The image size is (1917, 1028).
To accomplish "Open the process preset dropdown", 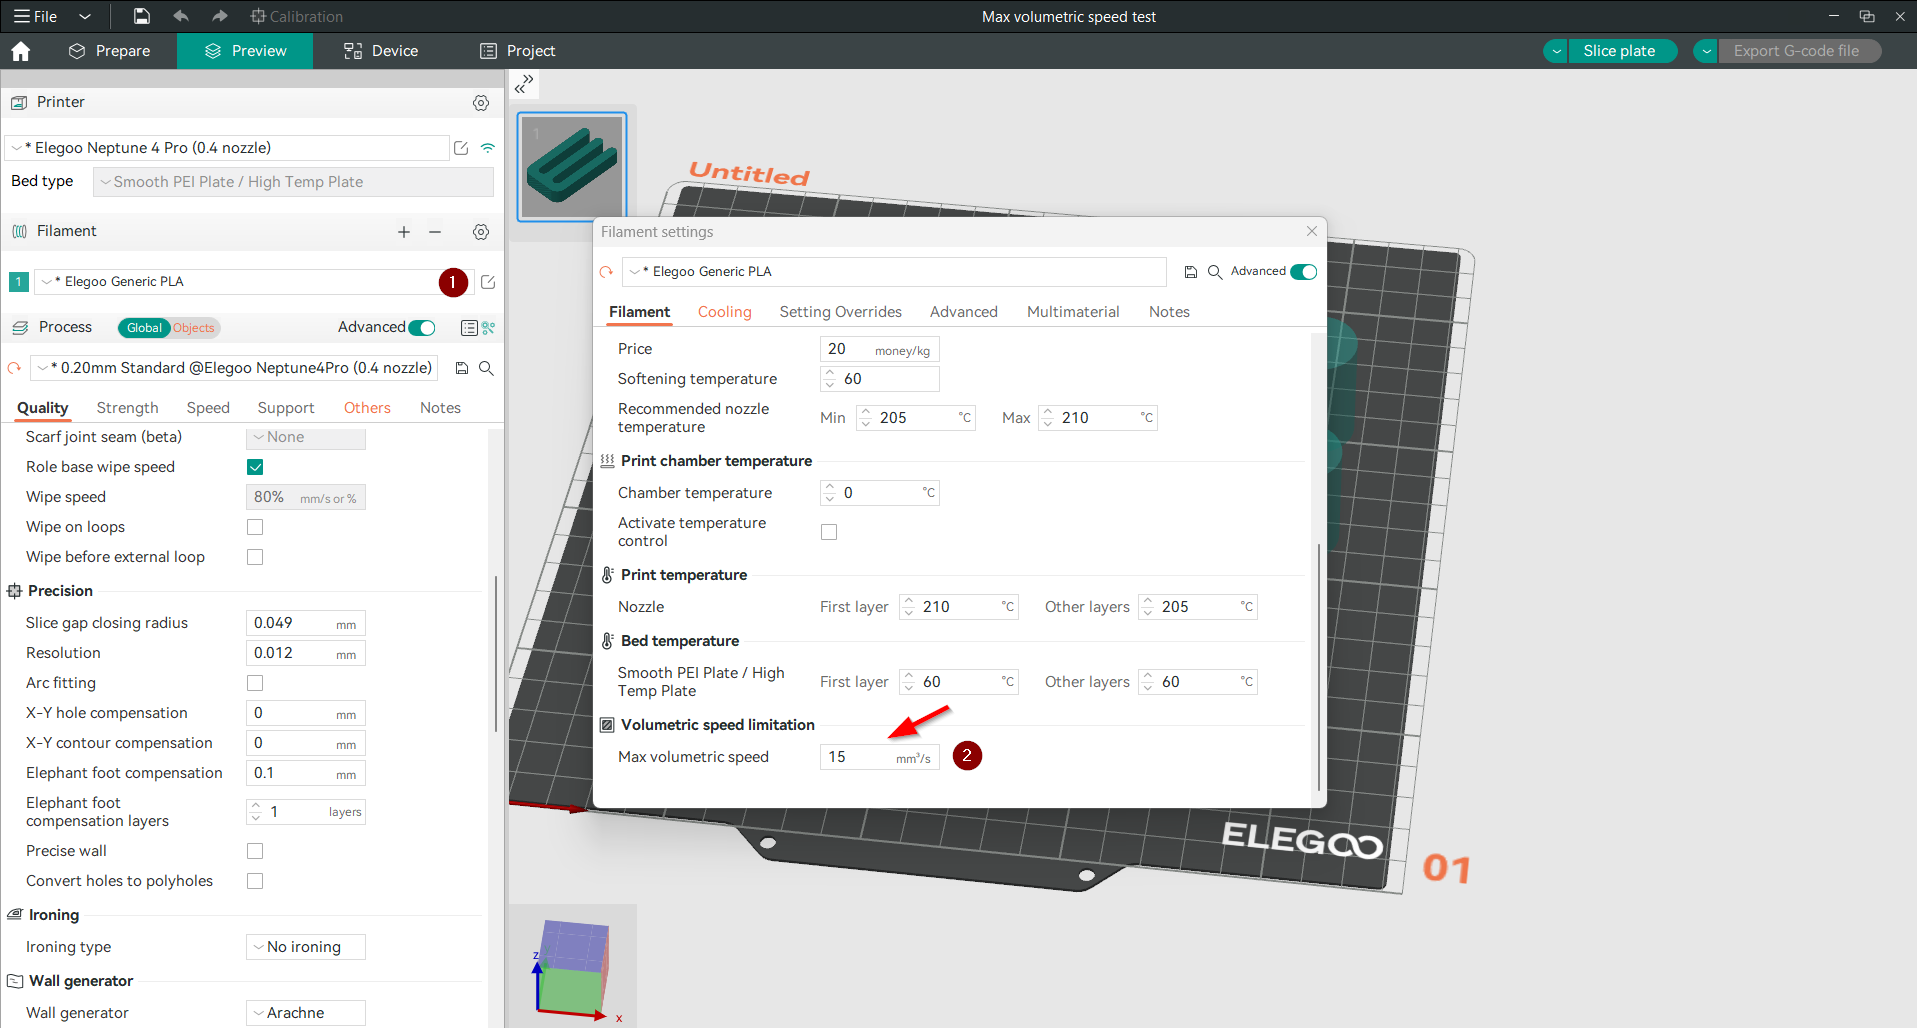I will point(235,368).
